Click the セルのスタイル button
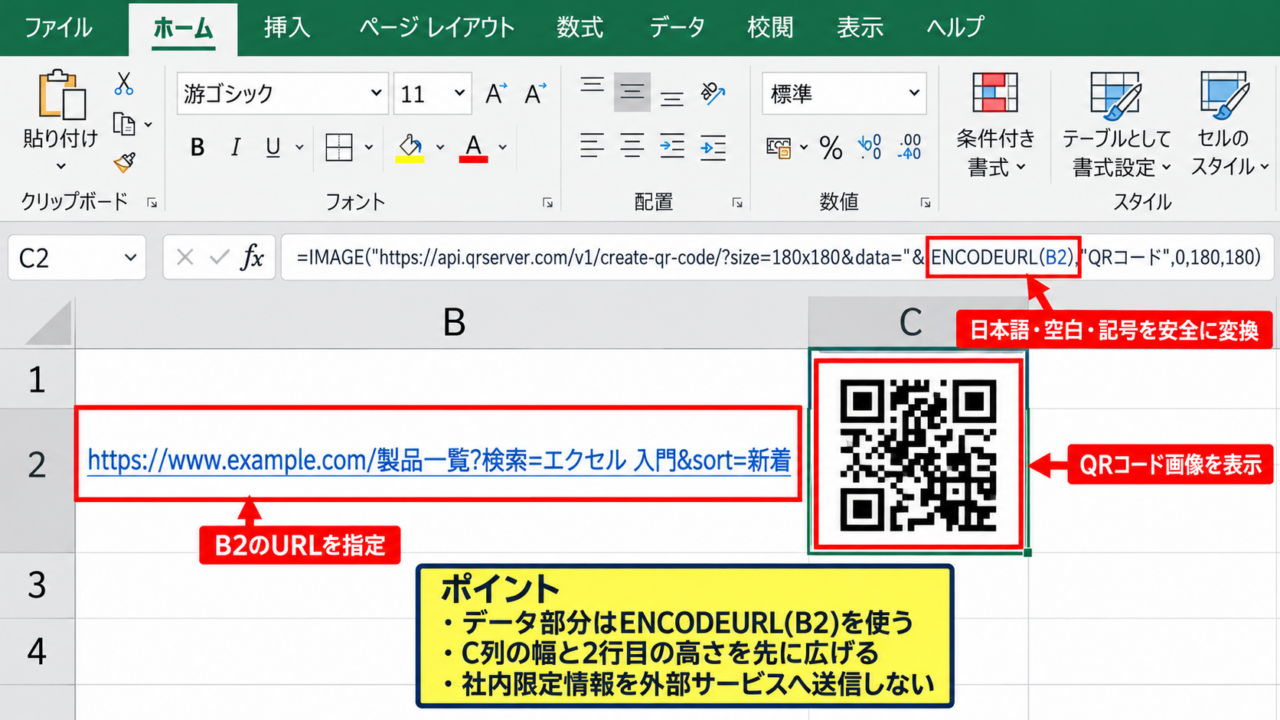1280x720 pixels. [x=1230, y=125]
